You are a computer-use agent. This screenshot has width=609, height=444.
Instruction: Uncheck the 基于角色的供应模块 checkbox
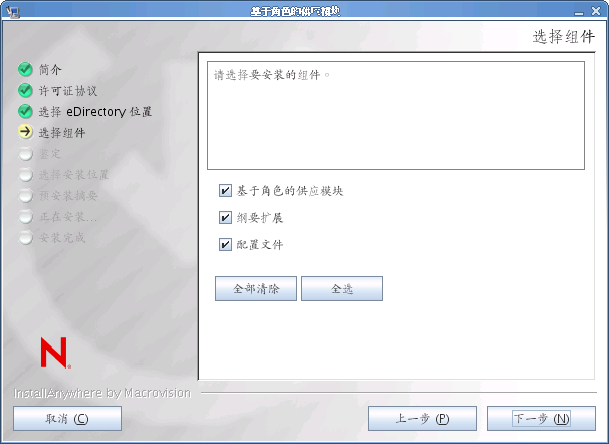225,191
